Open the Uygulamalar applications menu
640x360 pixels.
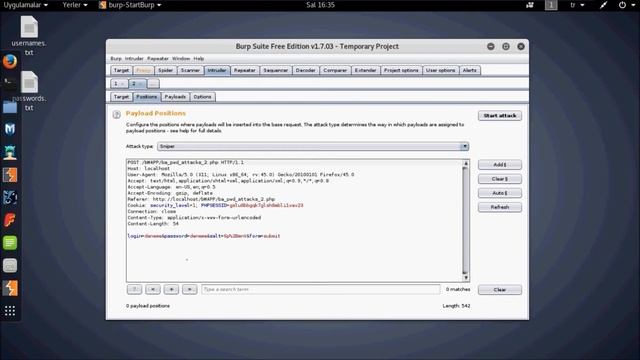[x=26, y=5]
